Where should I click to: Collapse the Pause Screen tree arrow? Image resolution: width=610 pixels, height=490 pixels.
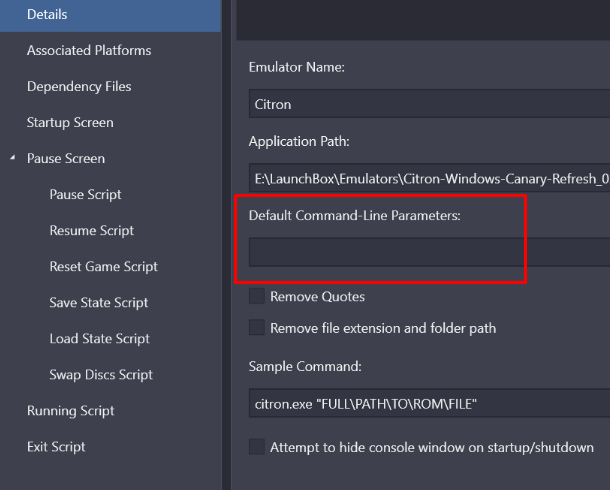tap(13, 158)
